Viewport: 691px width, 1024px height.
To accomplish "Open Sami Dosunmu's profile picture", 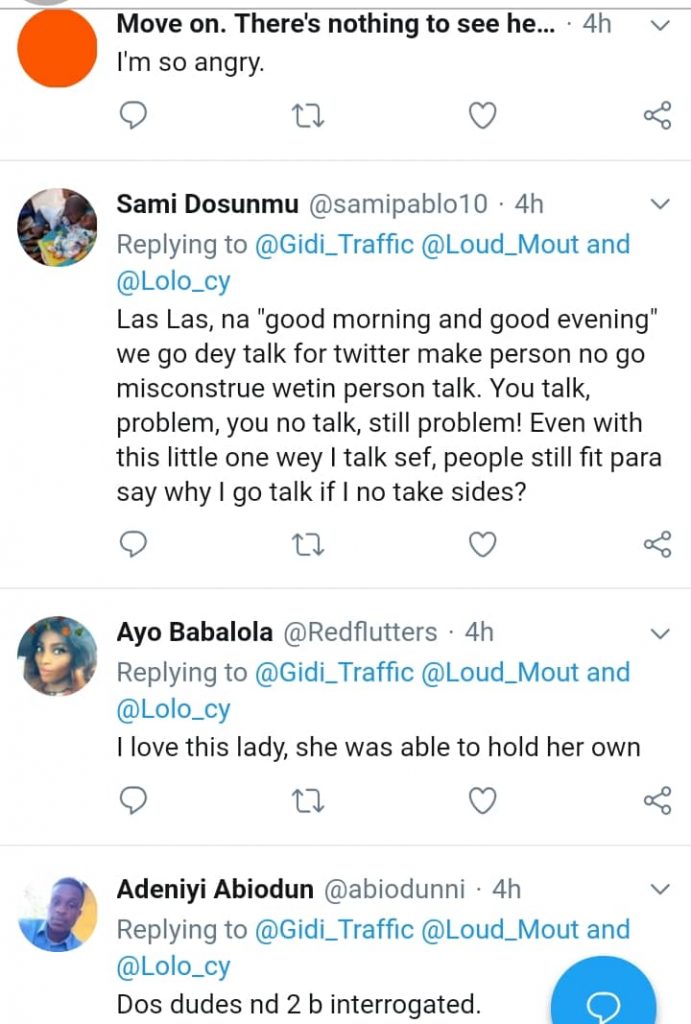I will pos(57,228).
